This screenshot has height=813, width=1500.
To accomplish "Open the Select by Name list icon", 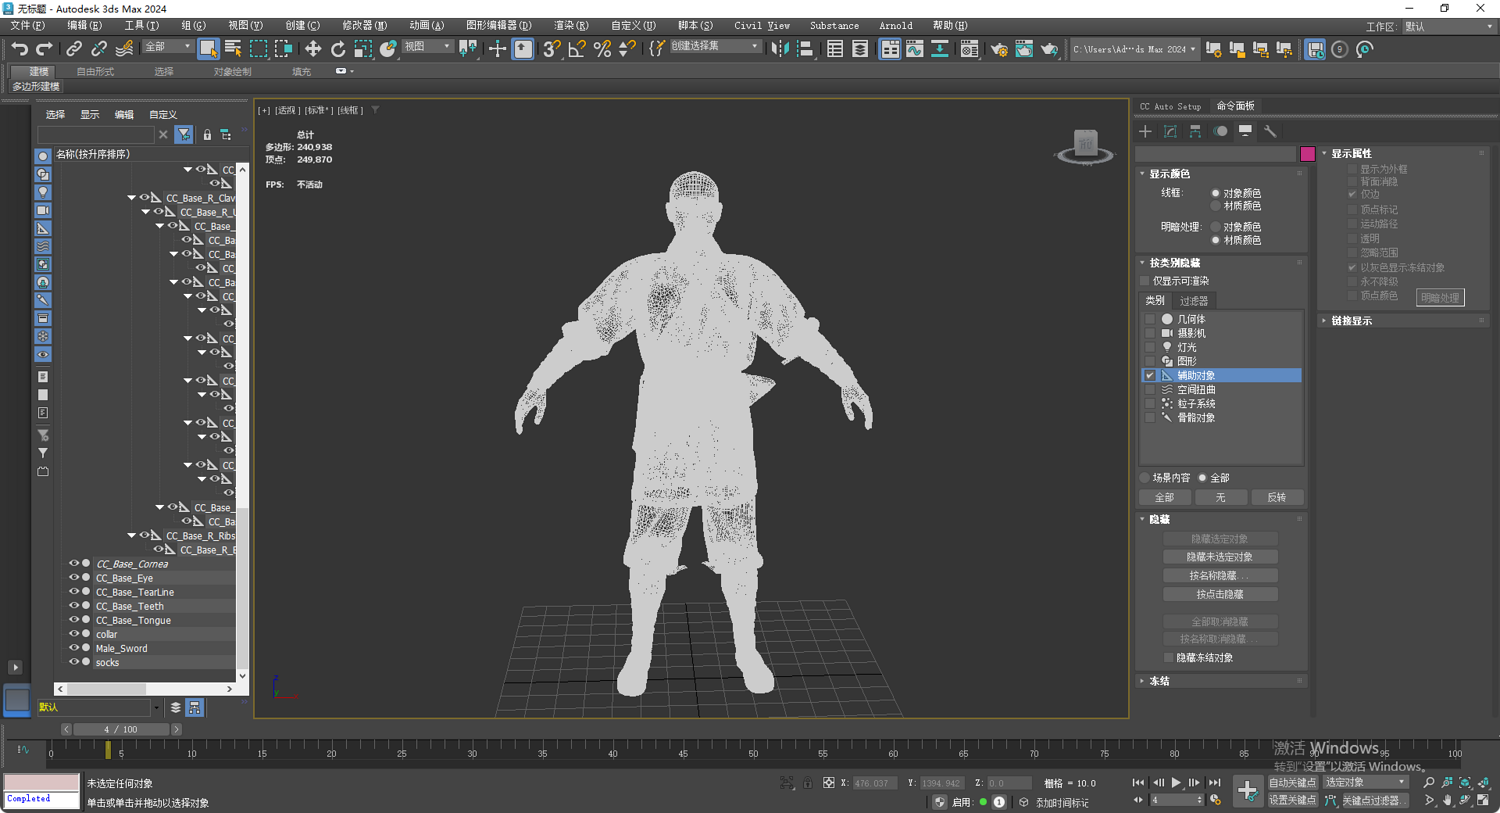I will point(233,49).
